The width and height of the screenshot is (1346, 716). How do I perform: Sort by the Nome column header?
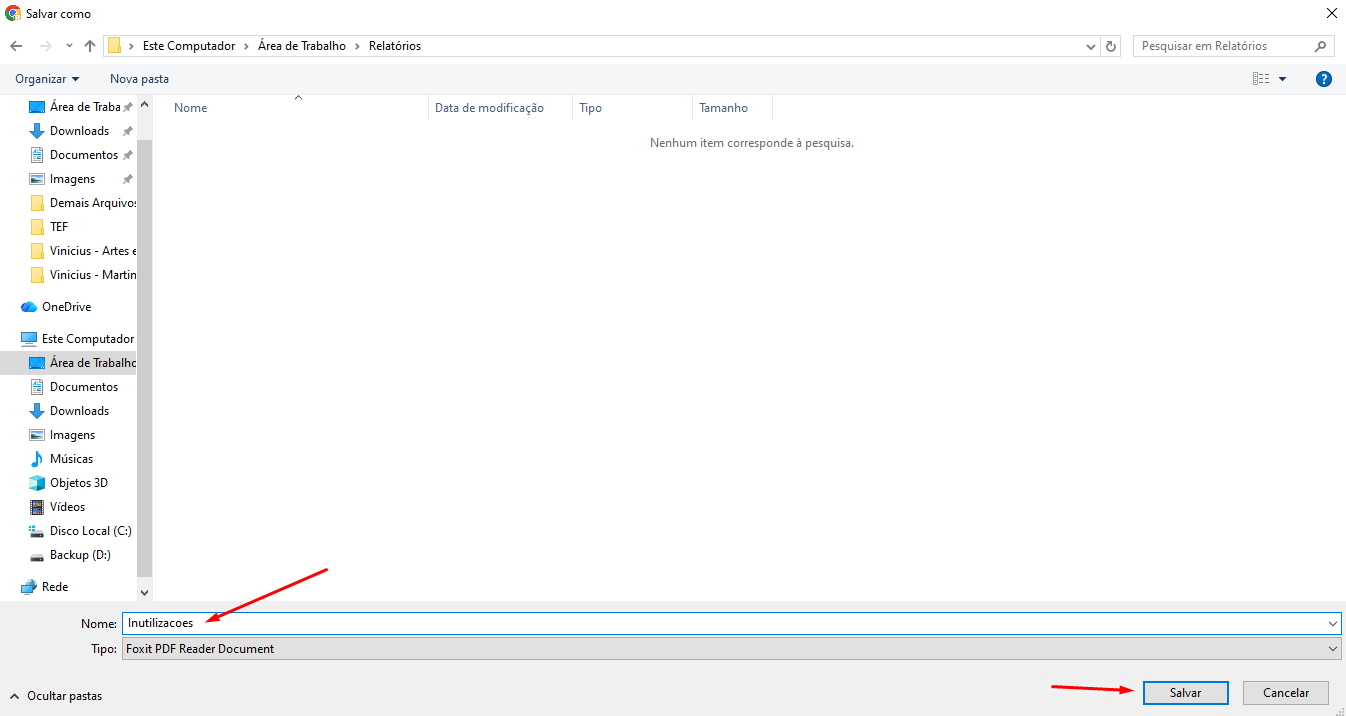191,108
